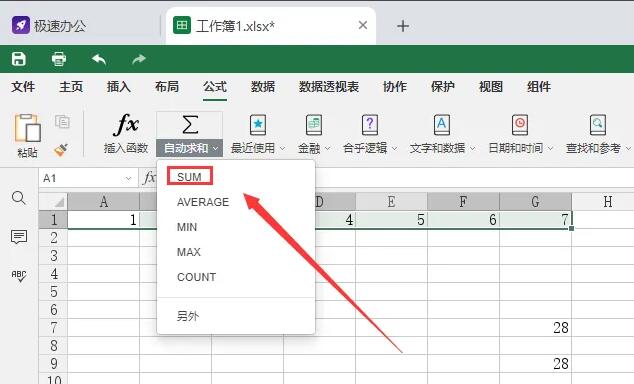Click the Print icon

(x=59, y=59)
